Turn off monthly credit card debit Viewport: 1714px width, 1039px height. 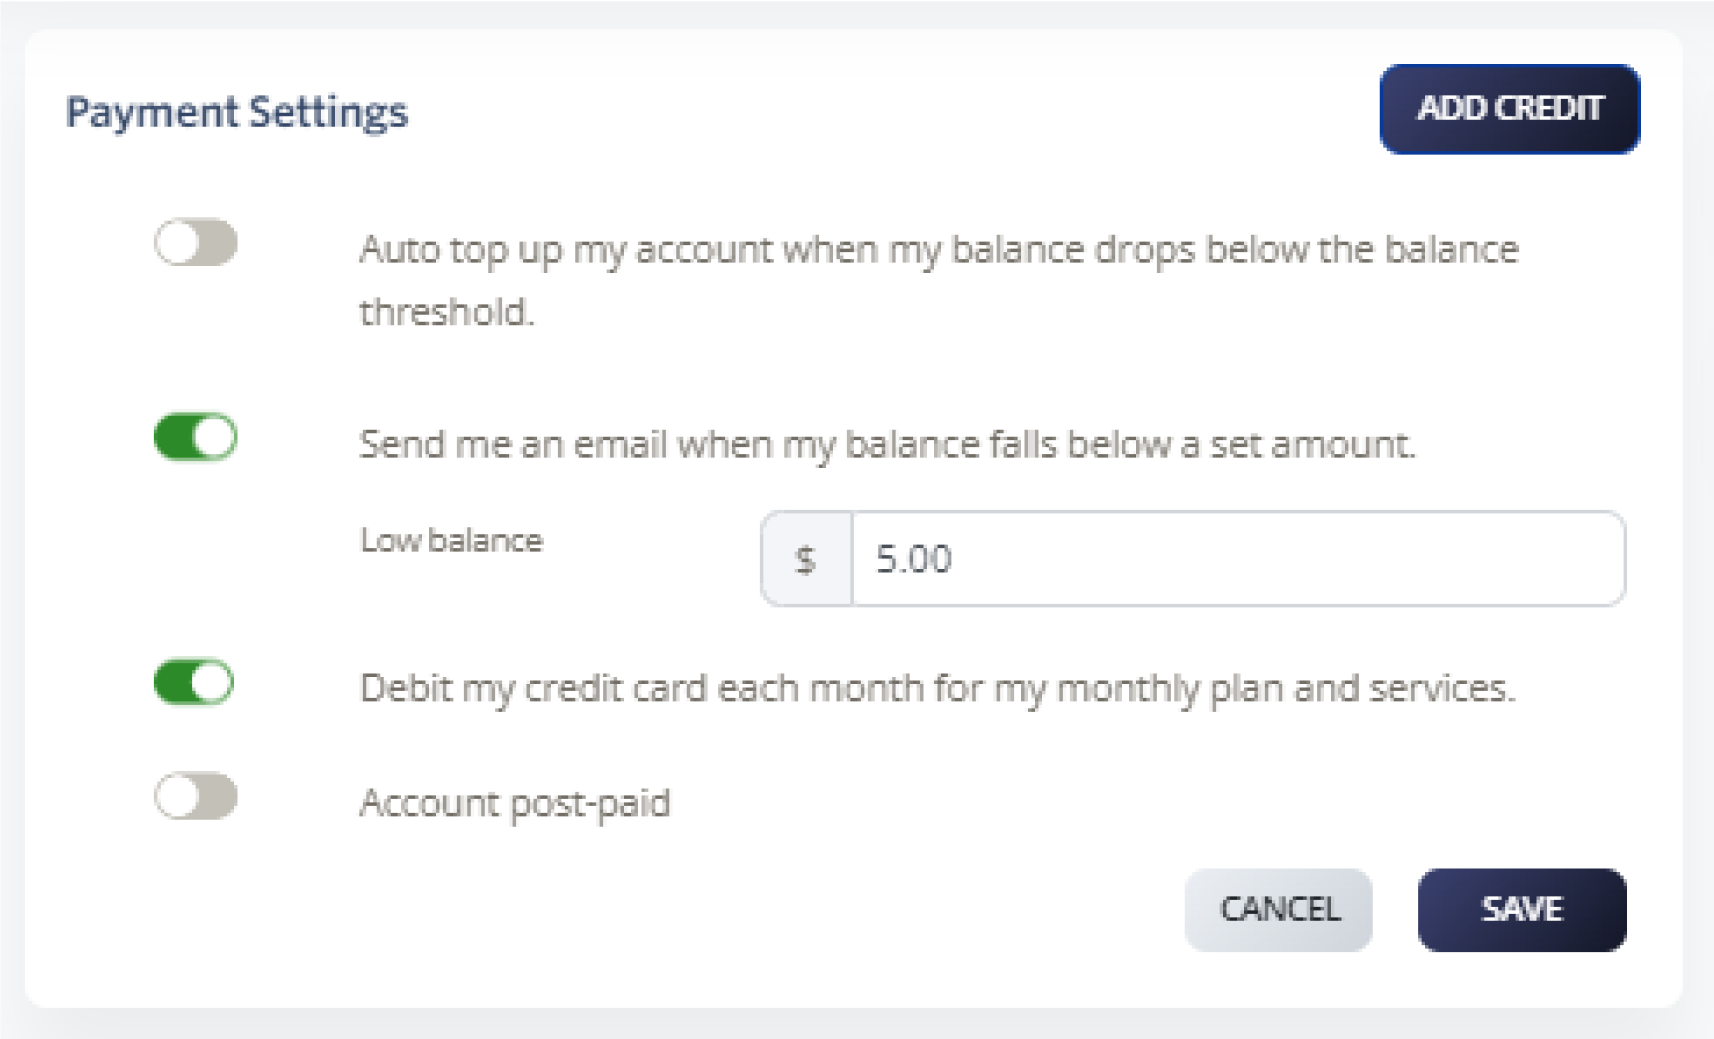point(194,683)
